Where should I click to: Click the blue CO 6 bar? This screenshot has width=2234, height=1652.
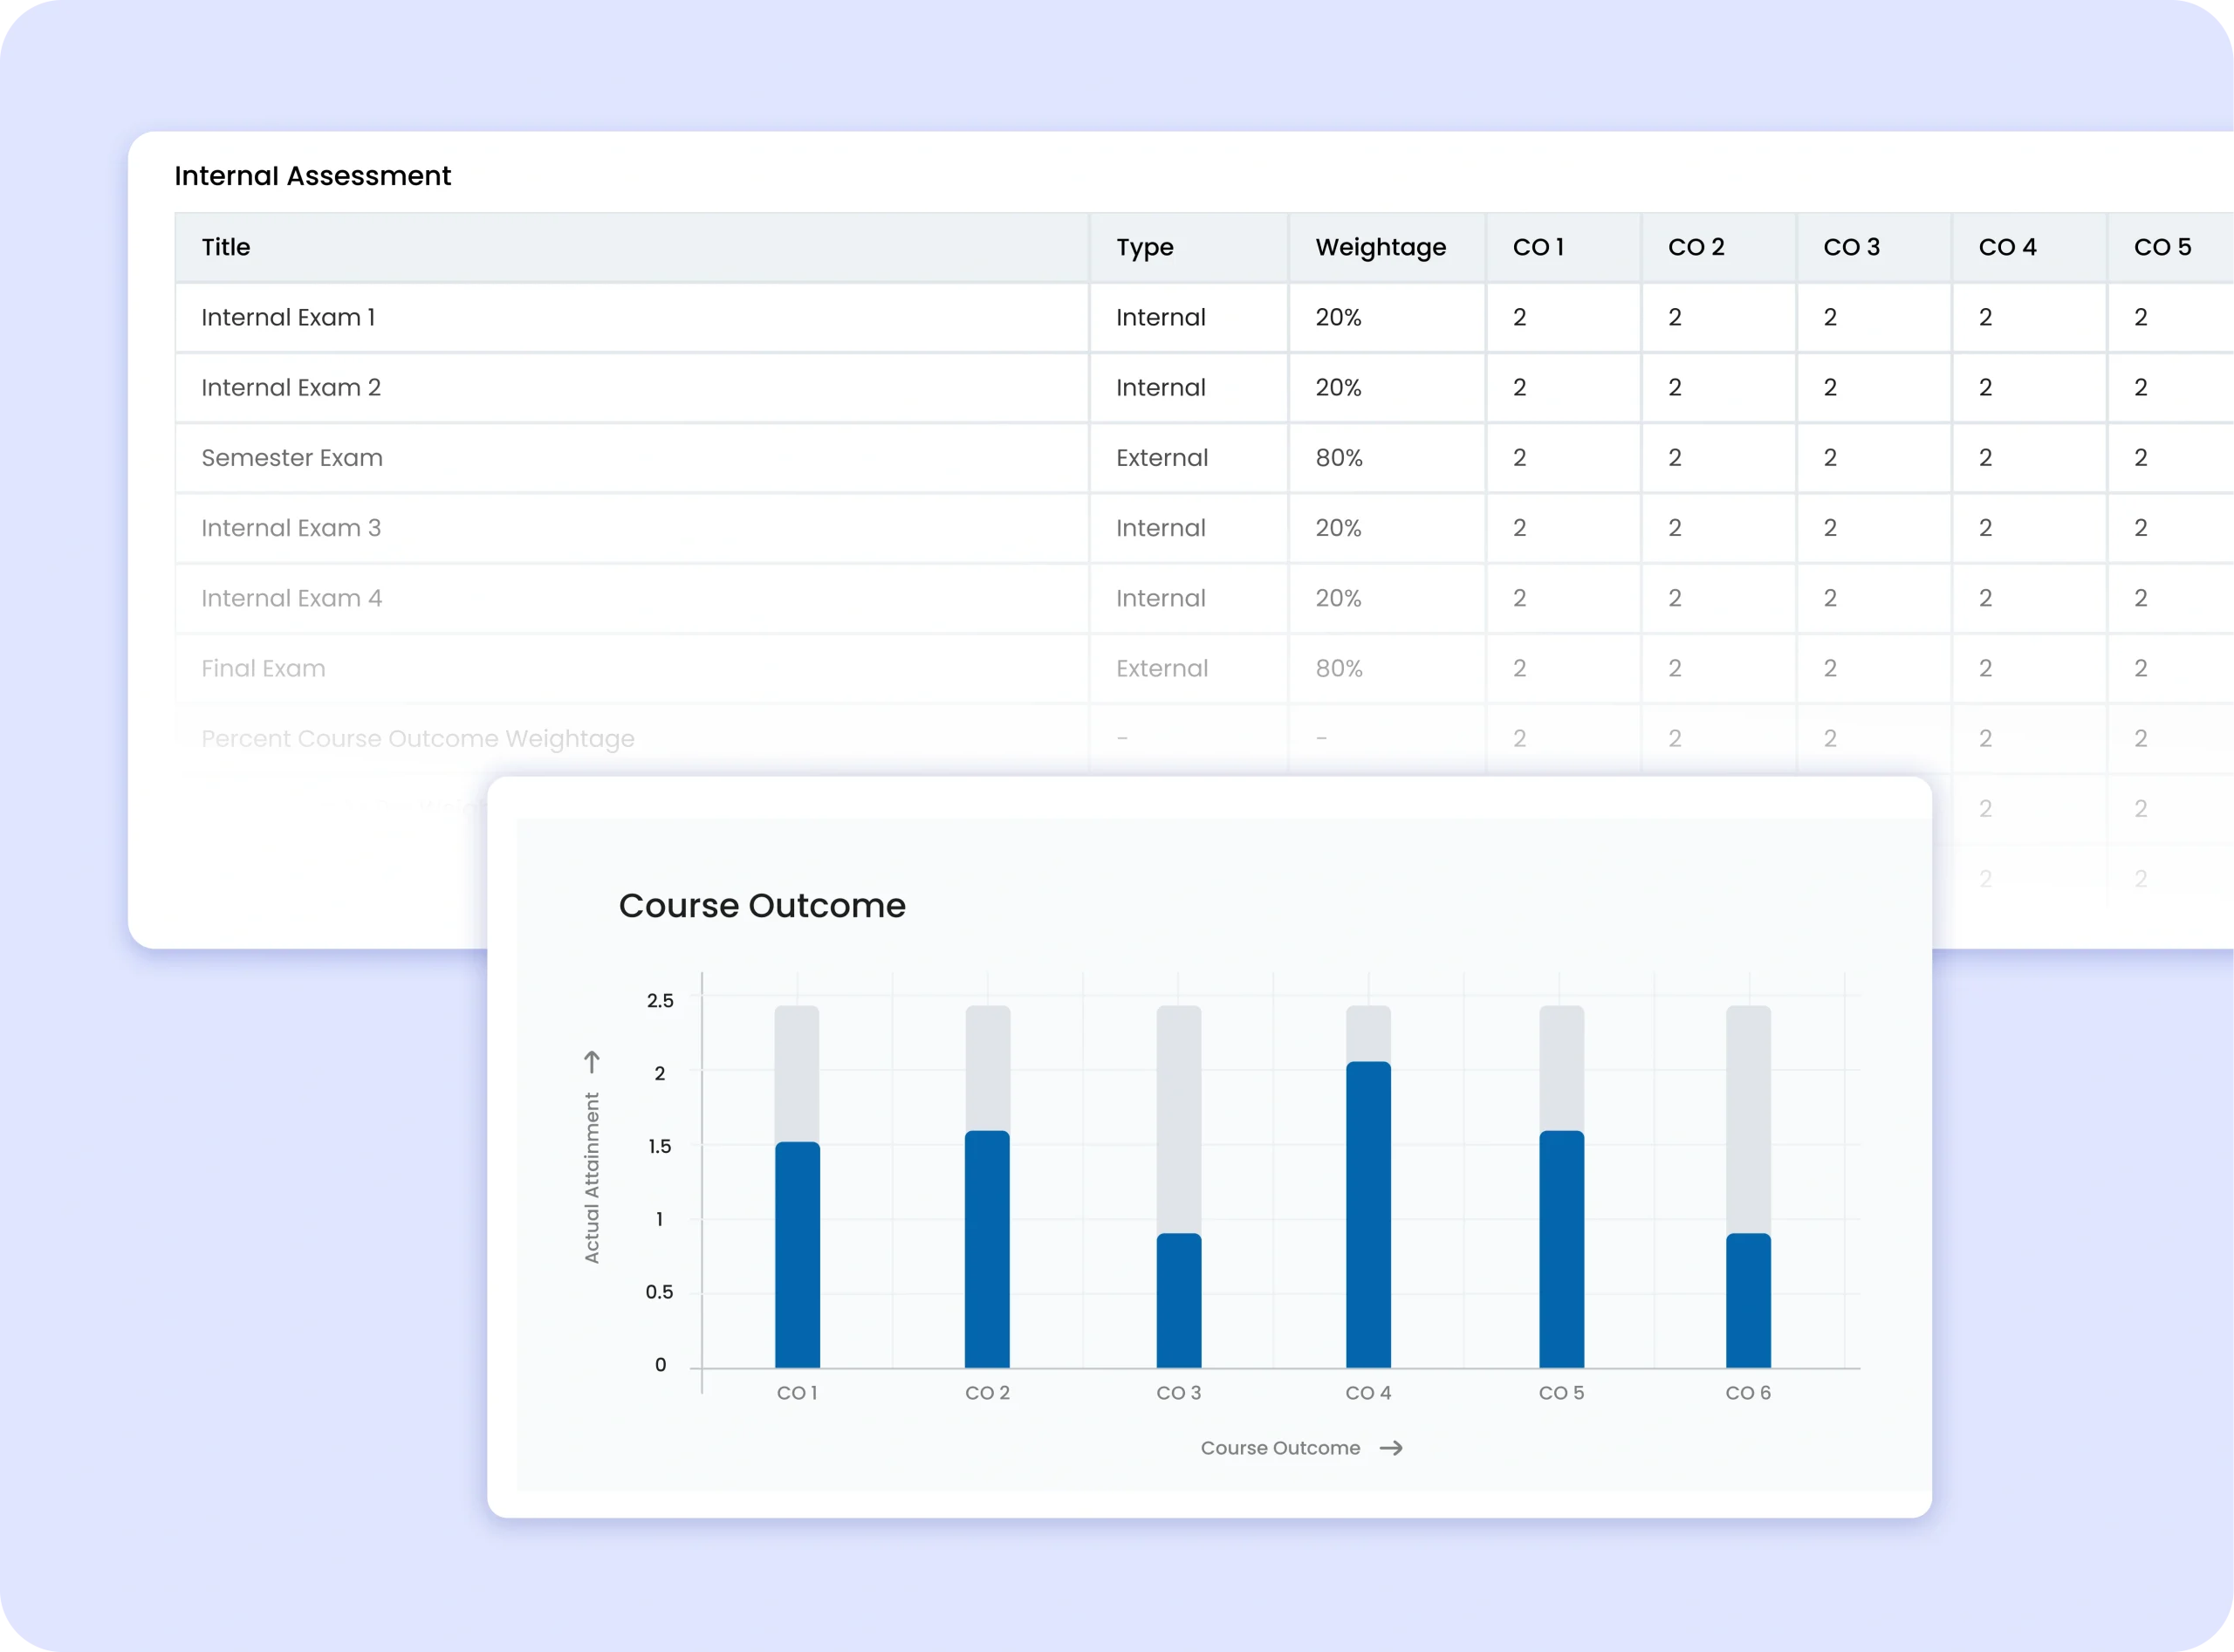1748,1300
